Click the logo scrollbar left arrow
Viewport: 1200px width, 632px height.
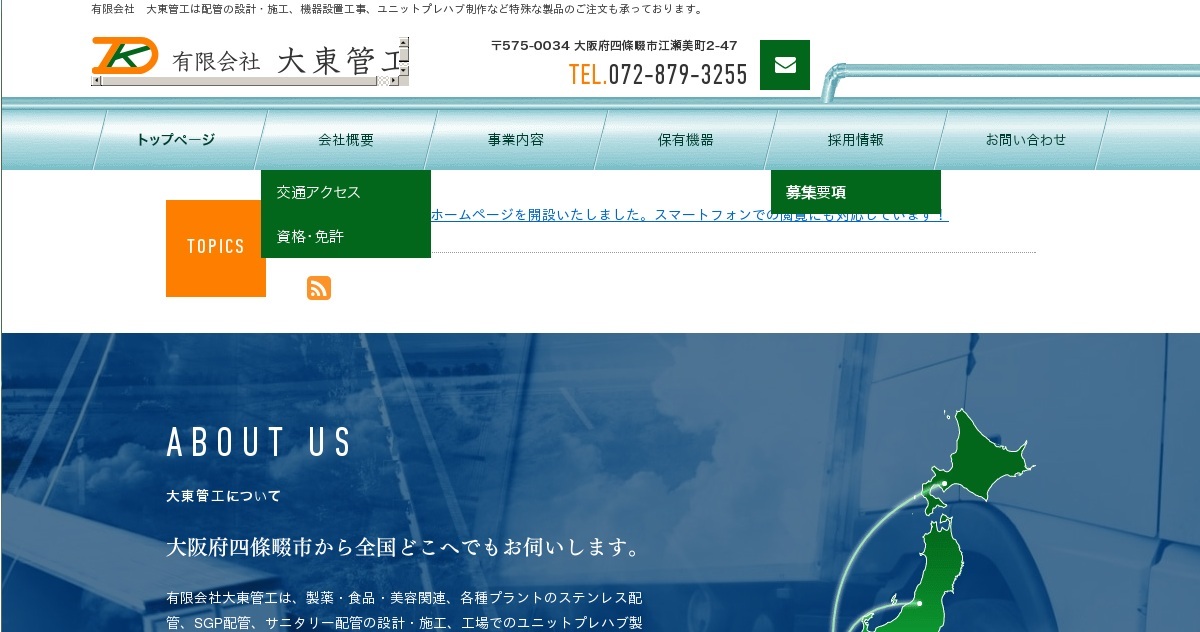click(96, 82)
